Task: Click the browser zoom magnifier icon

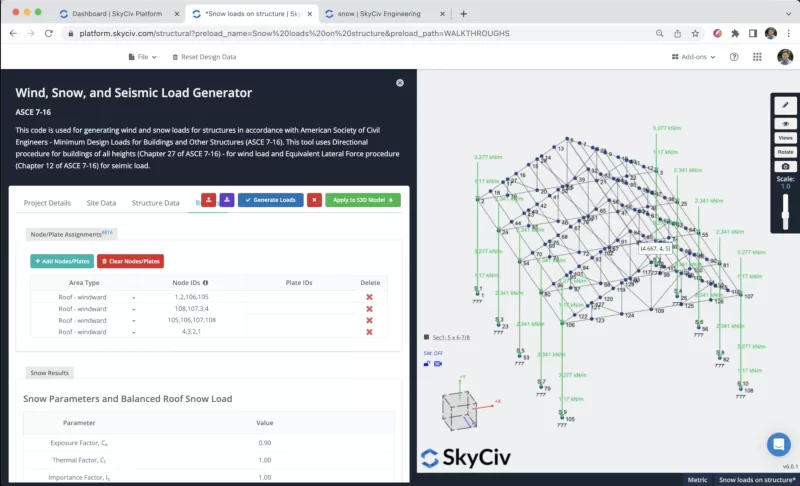Action: click(659, 33)
